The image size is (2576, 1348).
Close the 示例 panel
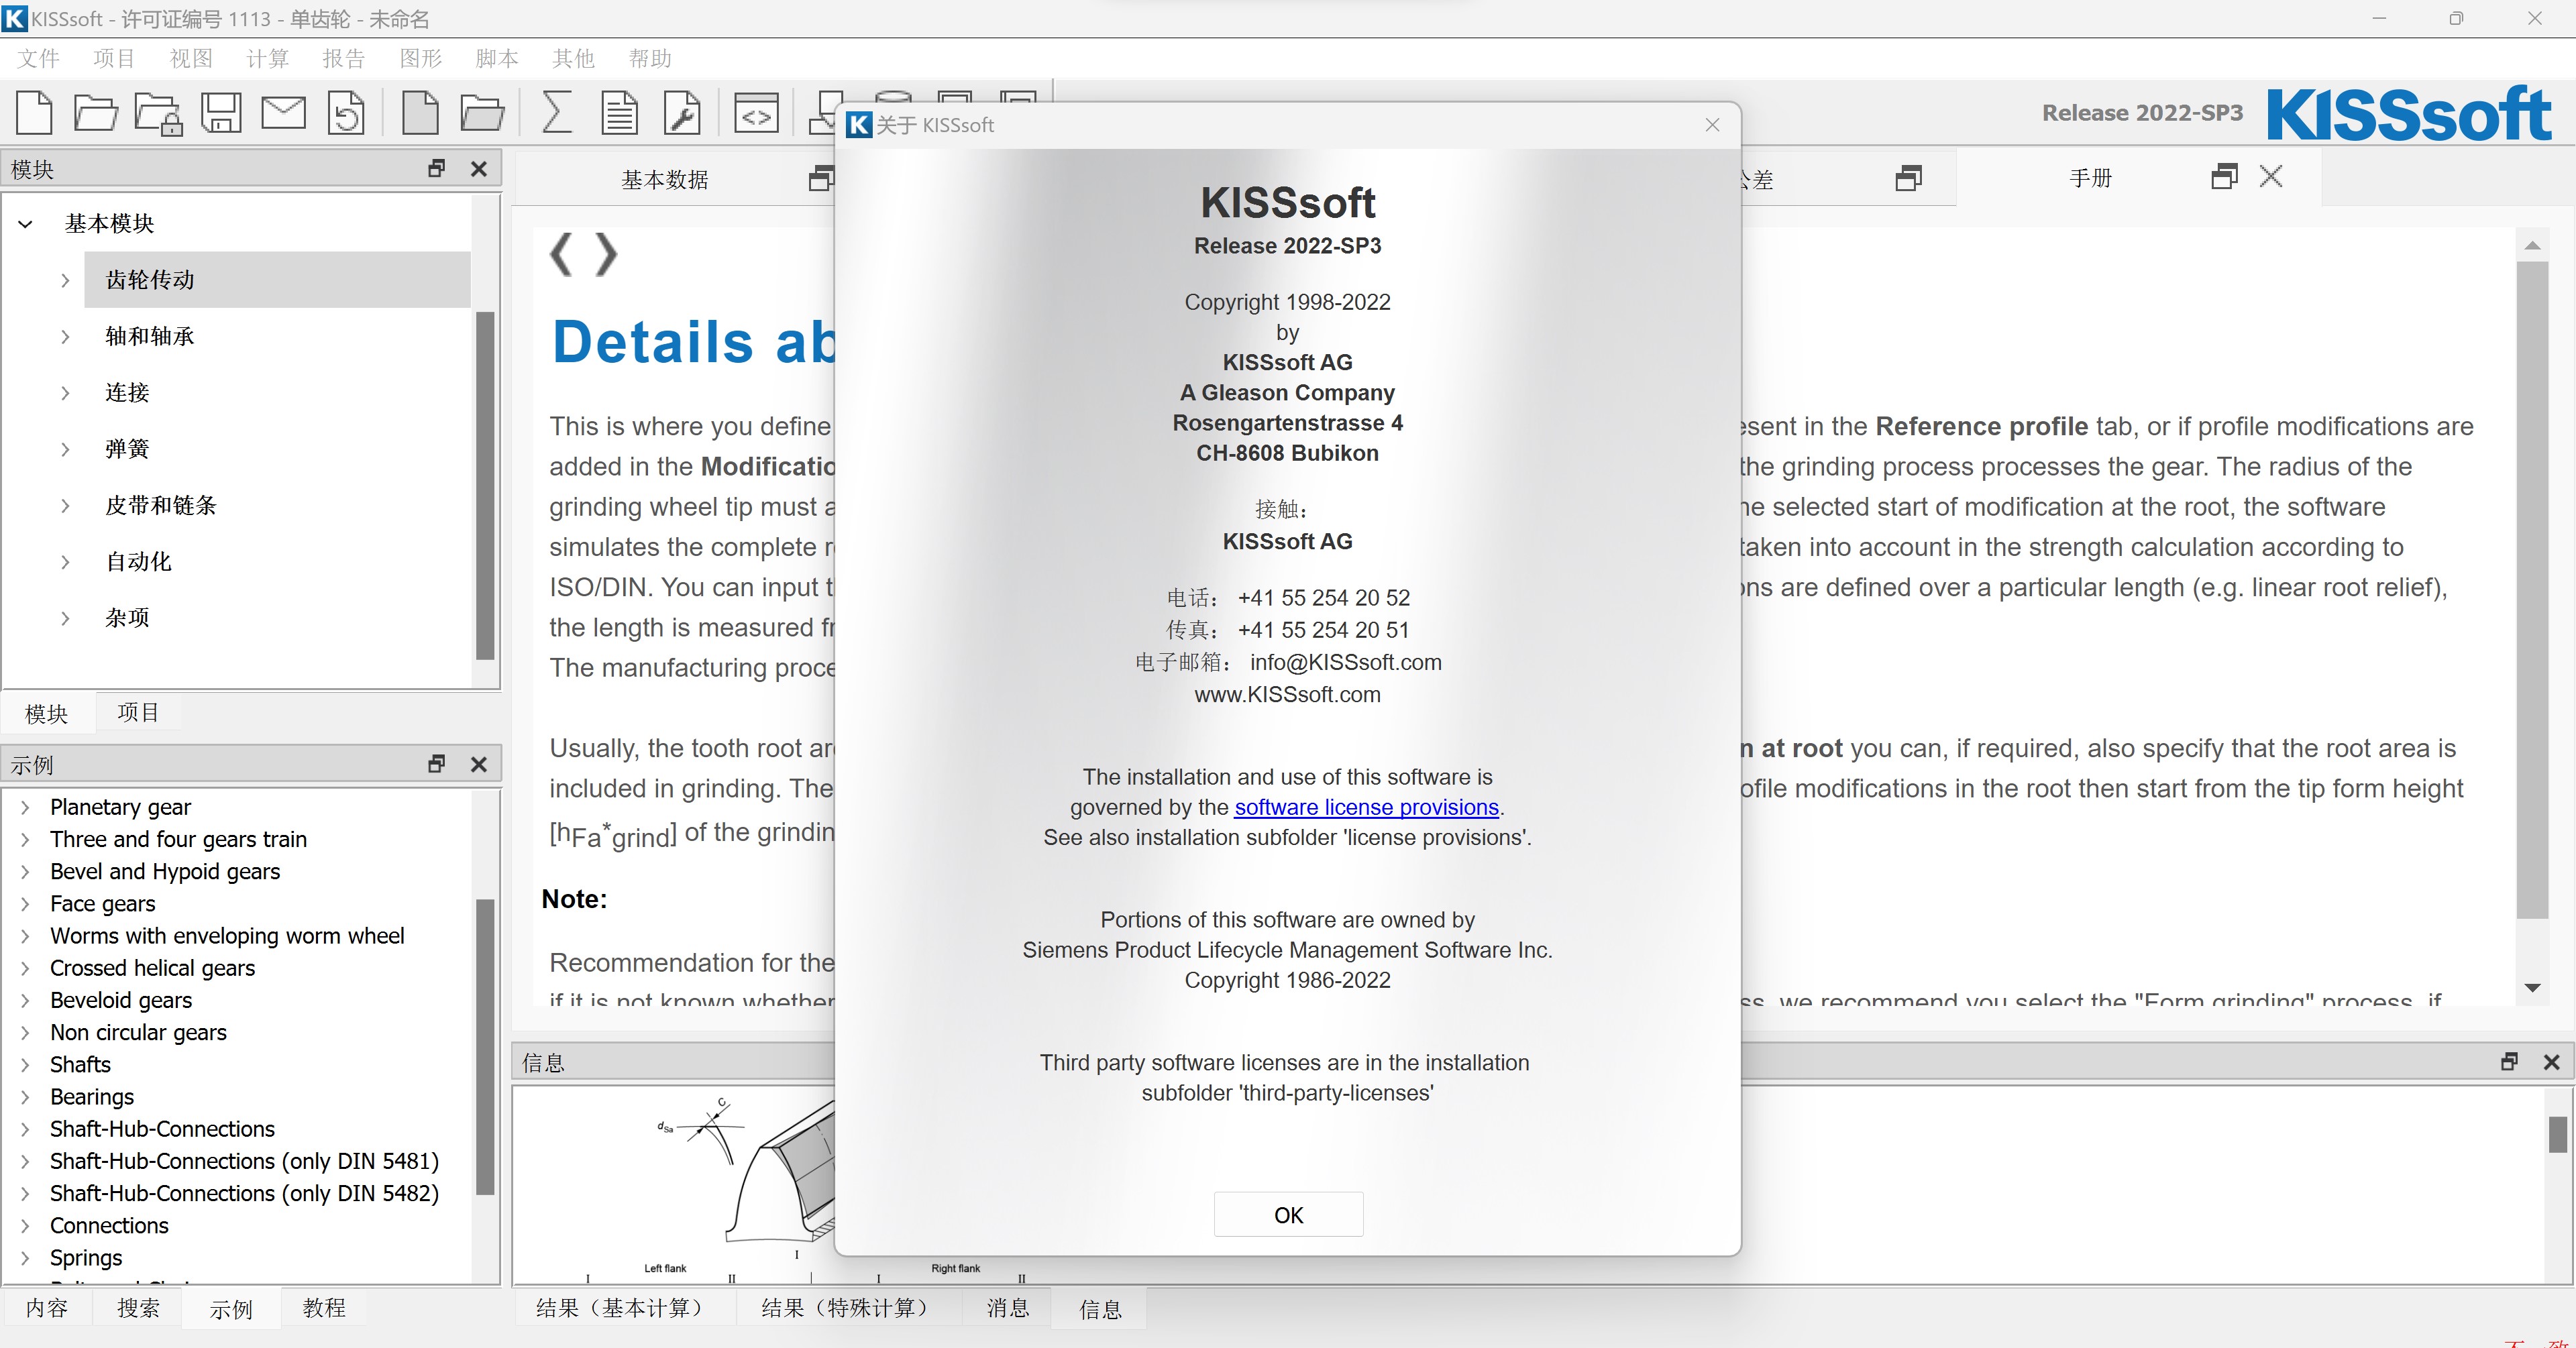tap(479, 764)
